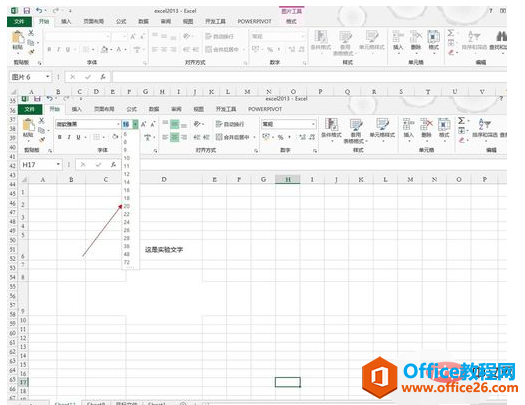Click Cut scissors icon in the top ribbon
Screen dimensions: 525x405
click(x=31, y=33)
